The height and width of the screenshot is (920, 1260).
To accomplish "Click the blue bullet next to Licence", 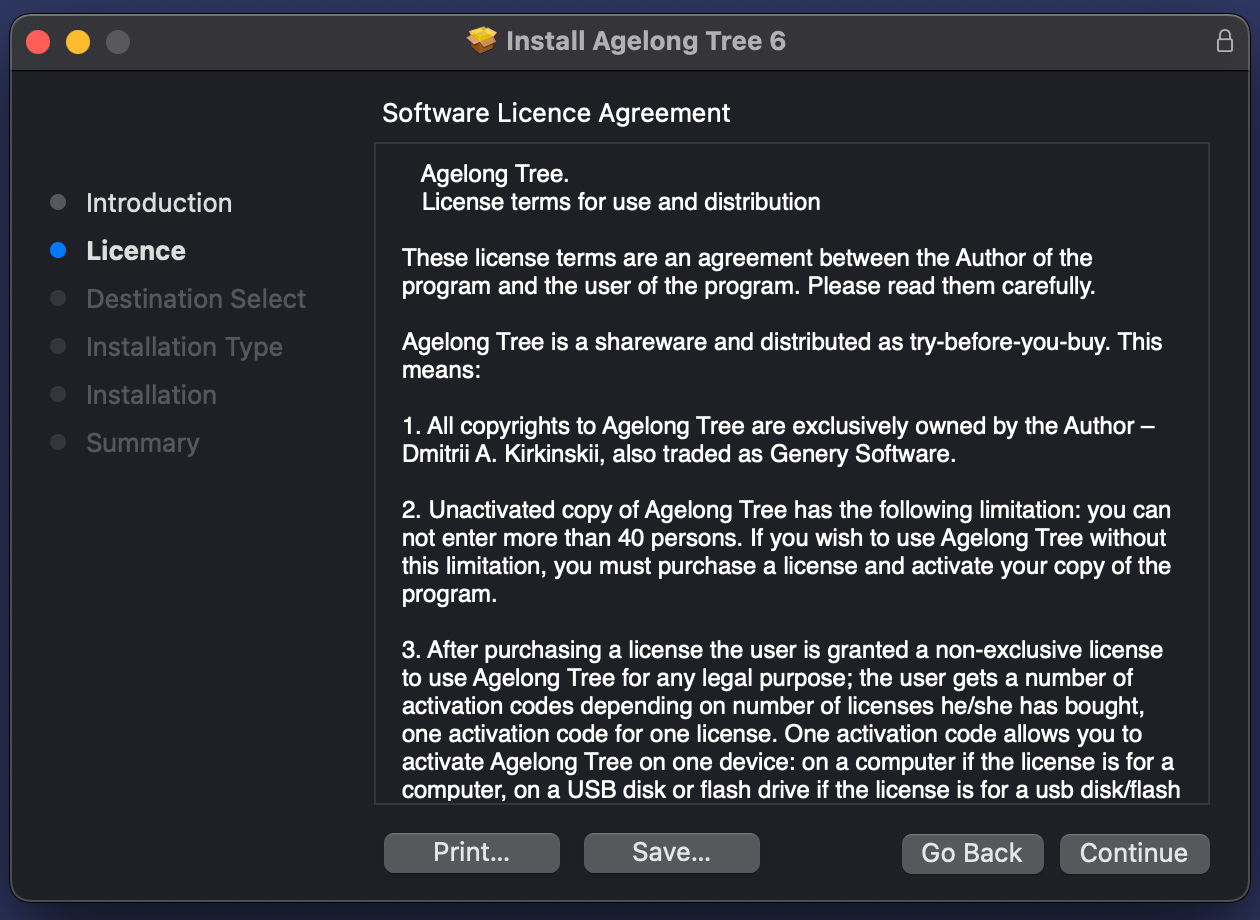I will click(58, 251).
